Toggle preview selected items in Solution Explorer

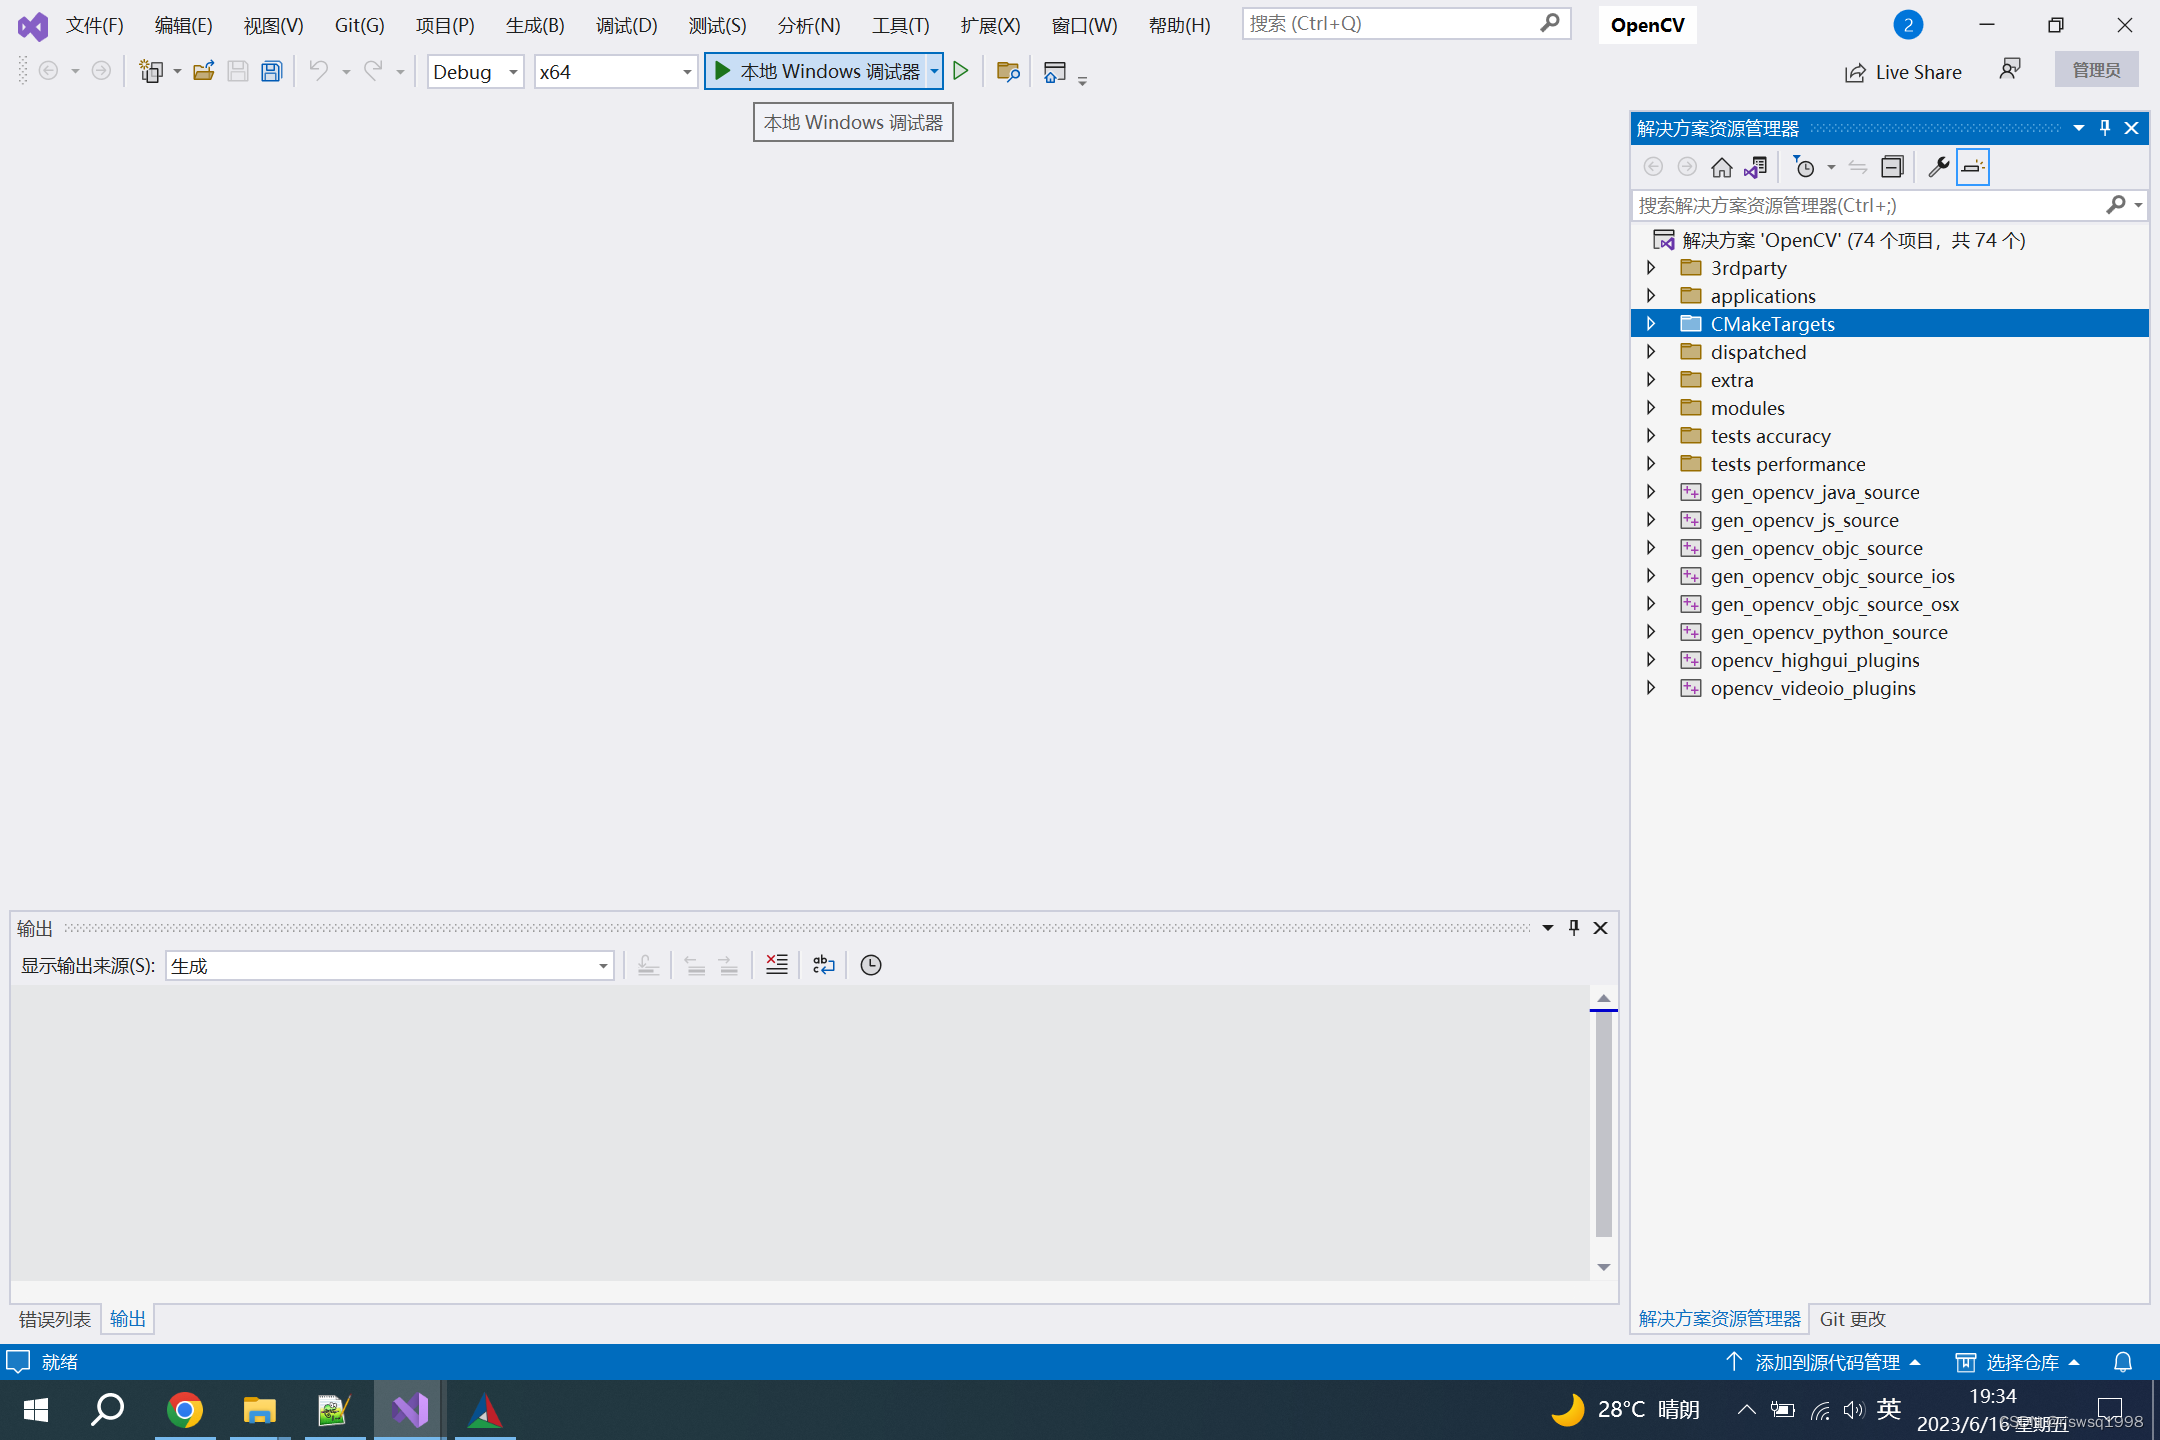click(x=1972, y=167)
